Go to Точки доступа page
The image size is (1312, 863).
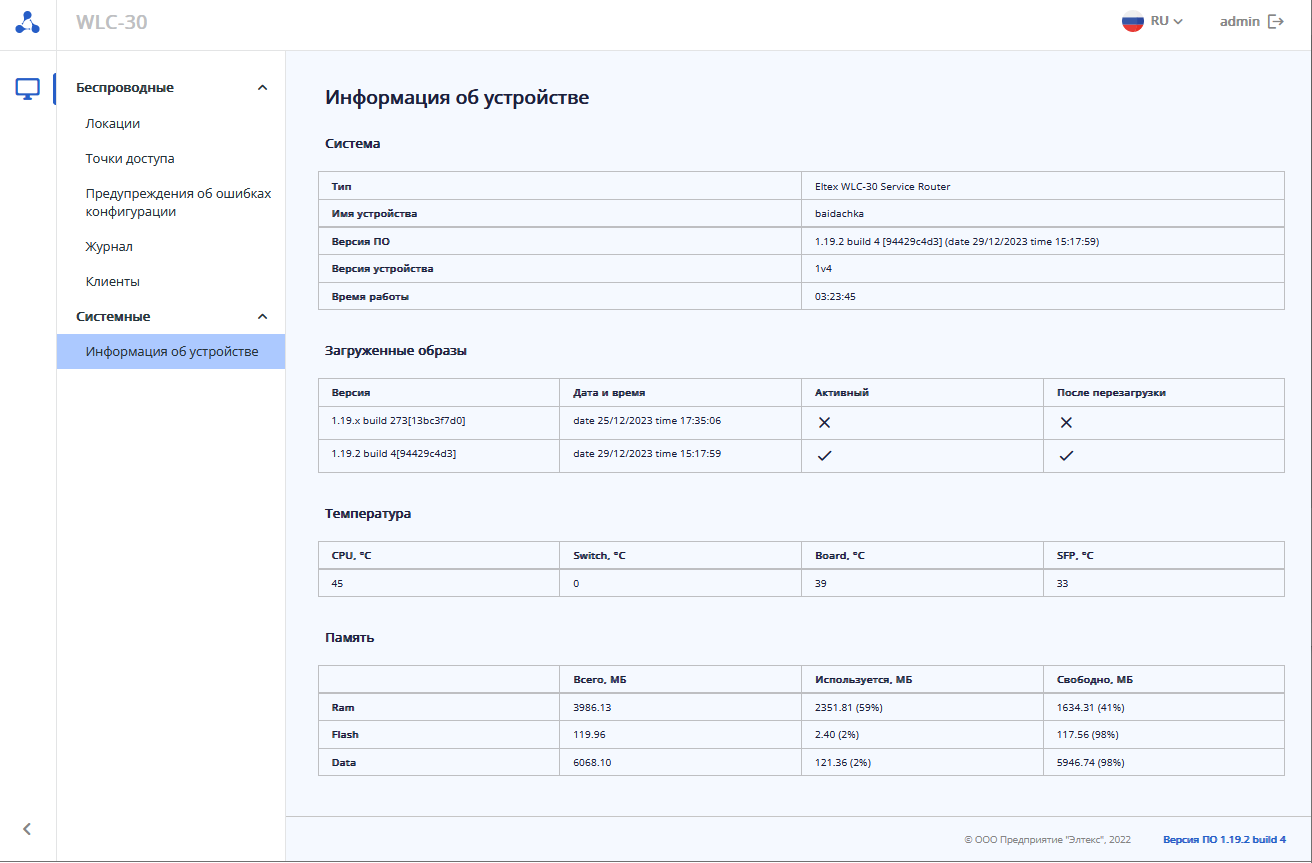point(130,159)
